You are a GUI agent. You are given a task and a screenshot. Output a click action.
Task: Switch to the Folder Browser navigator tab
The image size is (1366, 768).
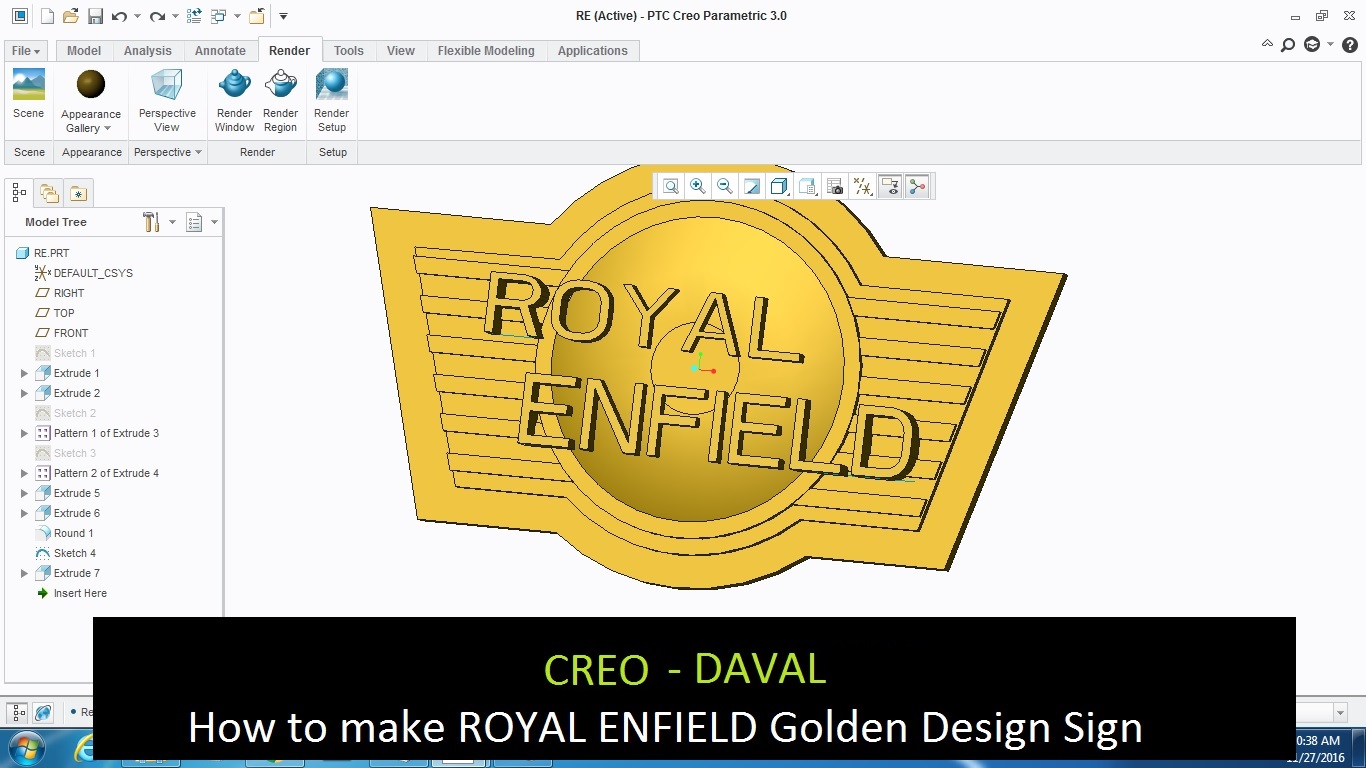(x=49, y=193)
